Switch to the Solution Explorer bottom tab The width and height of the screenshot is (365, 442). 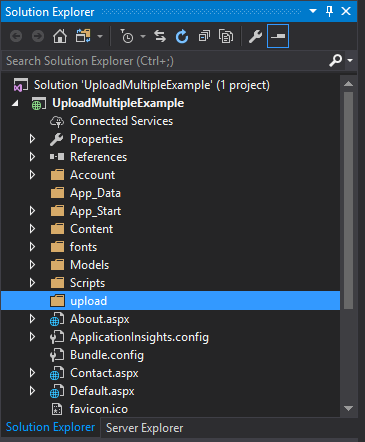(x=50, y=427)
